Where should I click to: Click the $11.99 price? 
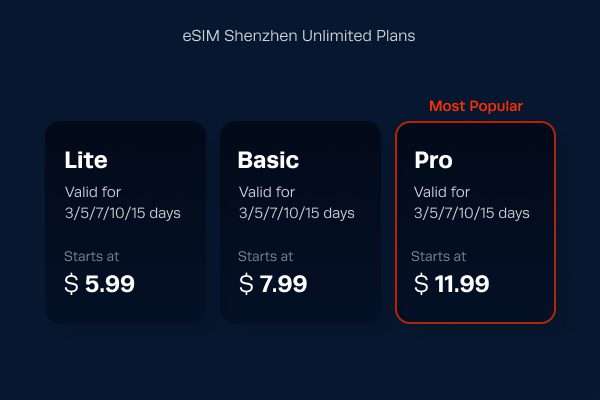[x=452, y=284]
